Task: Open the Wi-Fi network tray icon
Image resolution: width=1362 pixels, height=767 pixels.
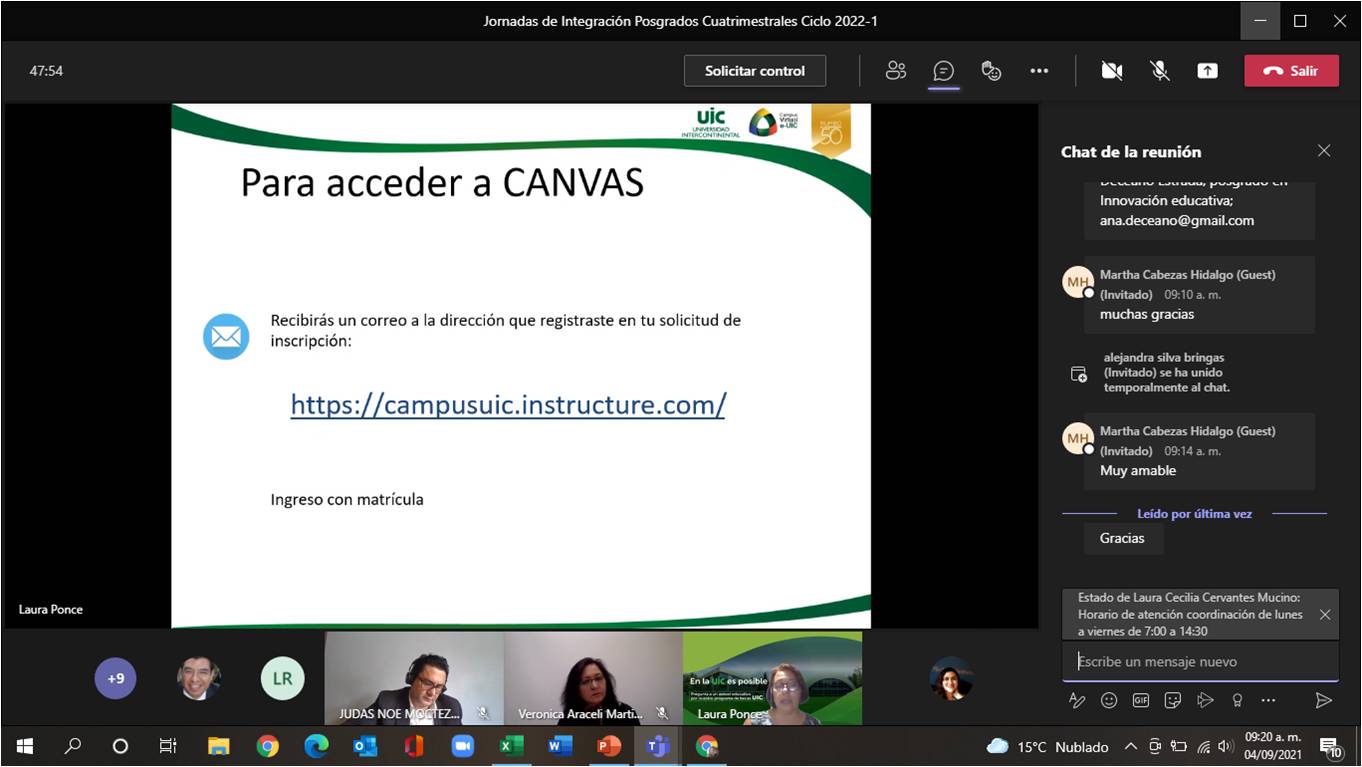Action: coord(1204,747)
